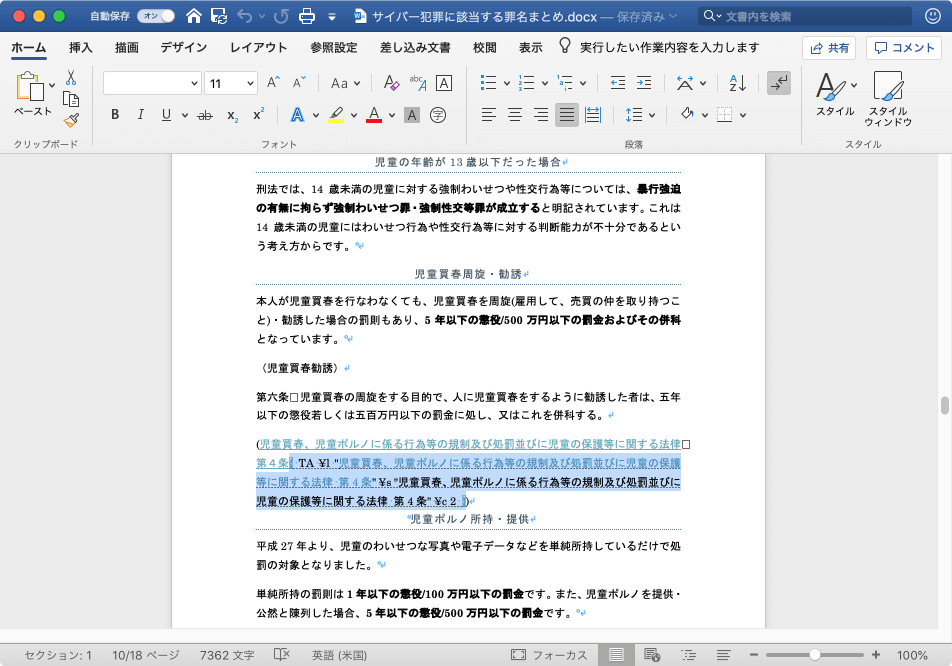Open スタイル ウィンドウ pane
The width and height of the screenshot is (952, 666).
888,98
